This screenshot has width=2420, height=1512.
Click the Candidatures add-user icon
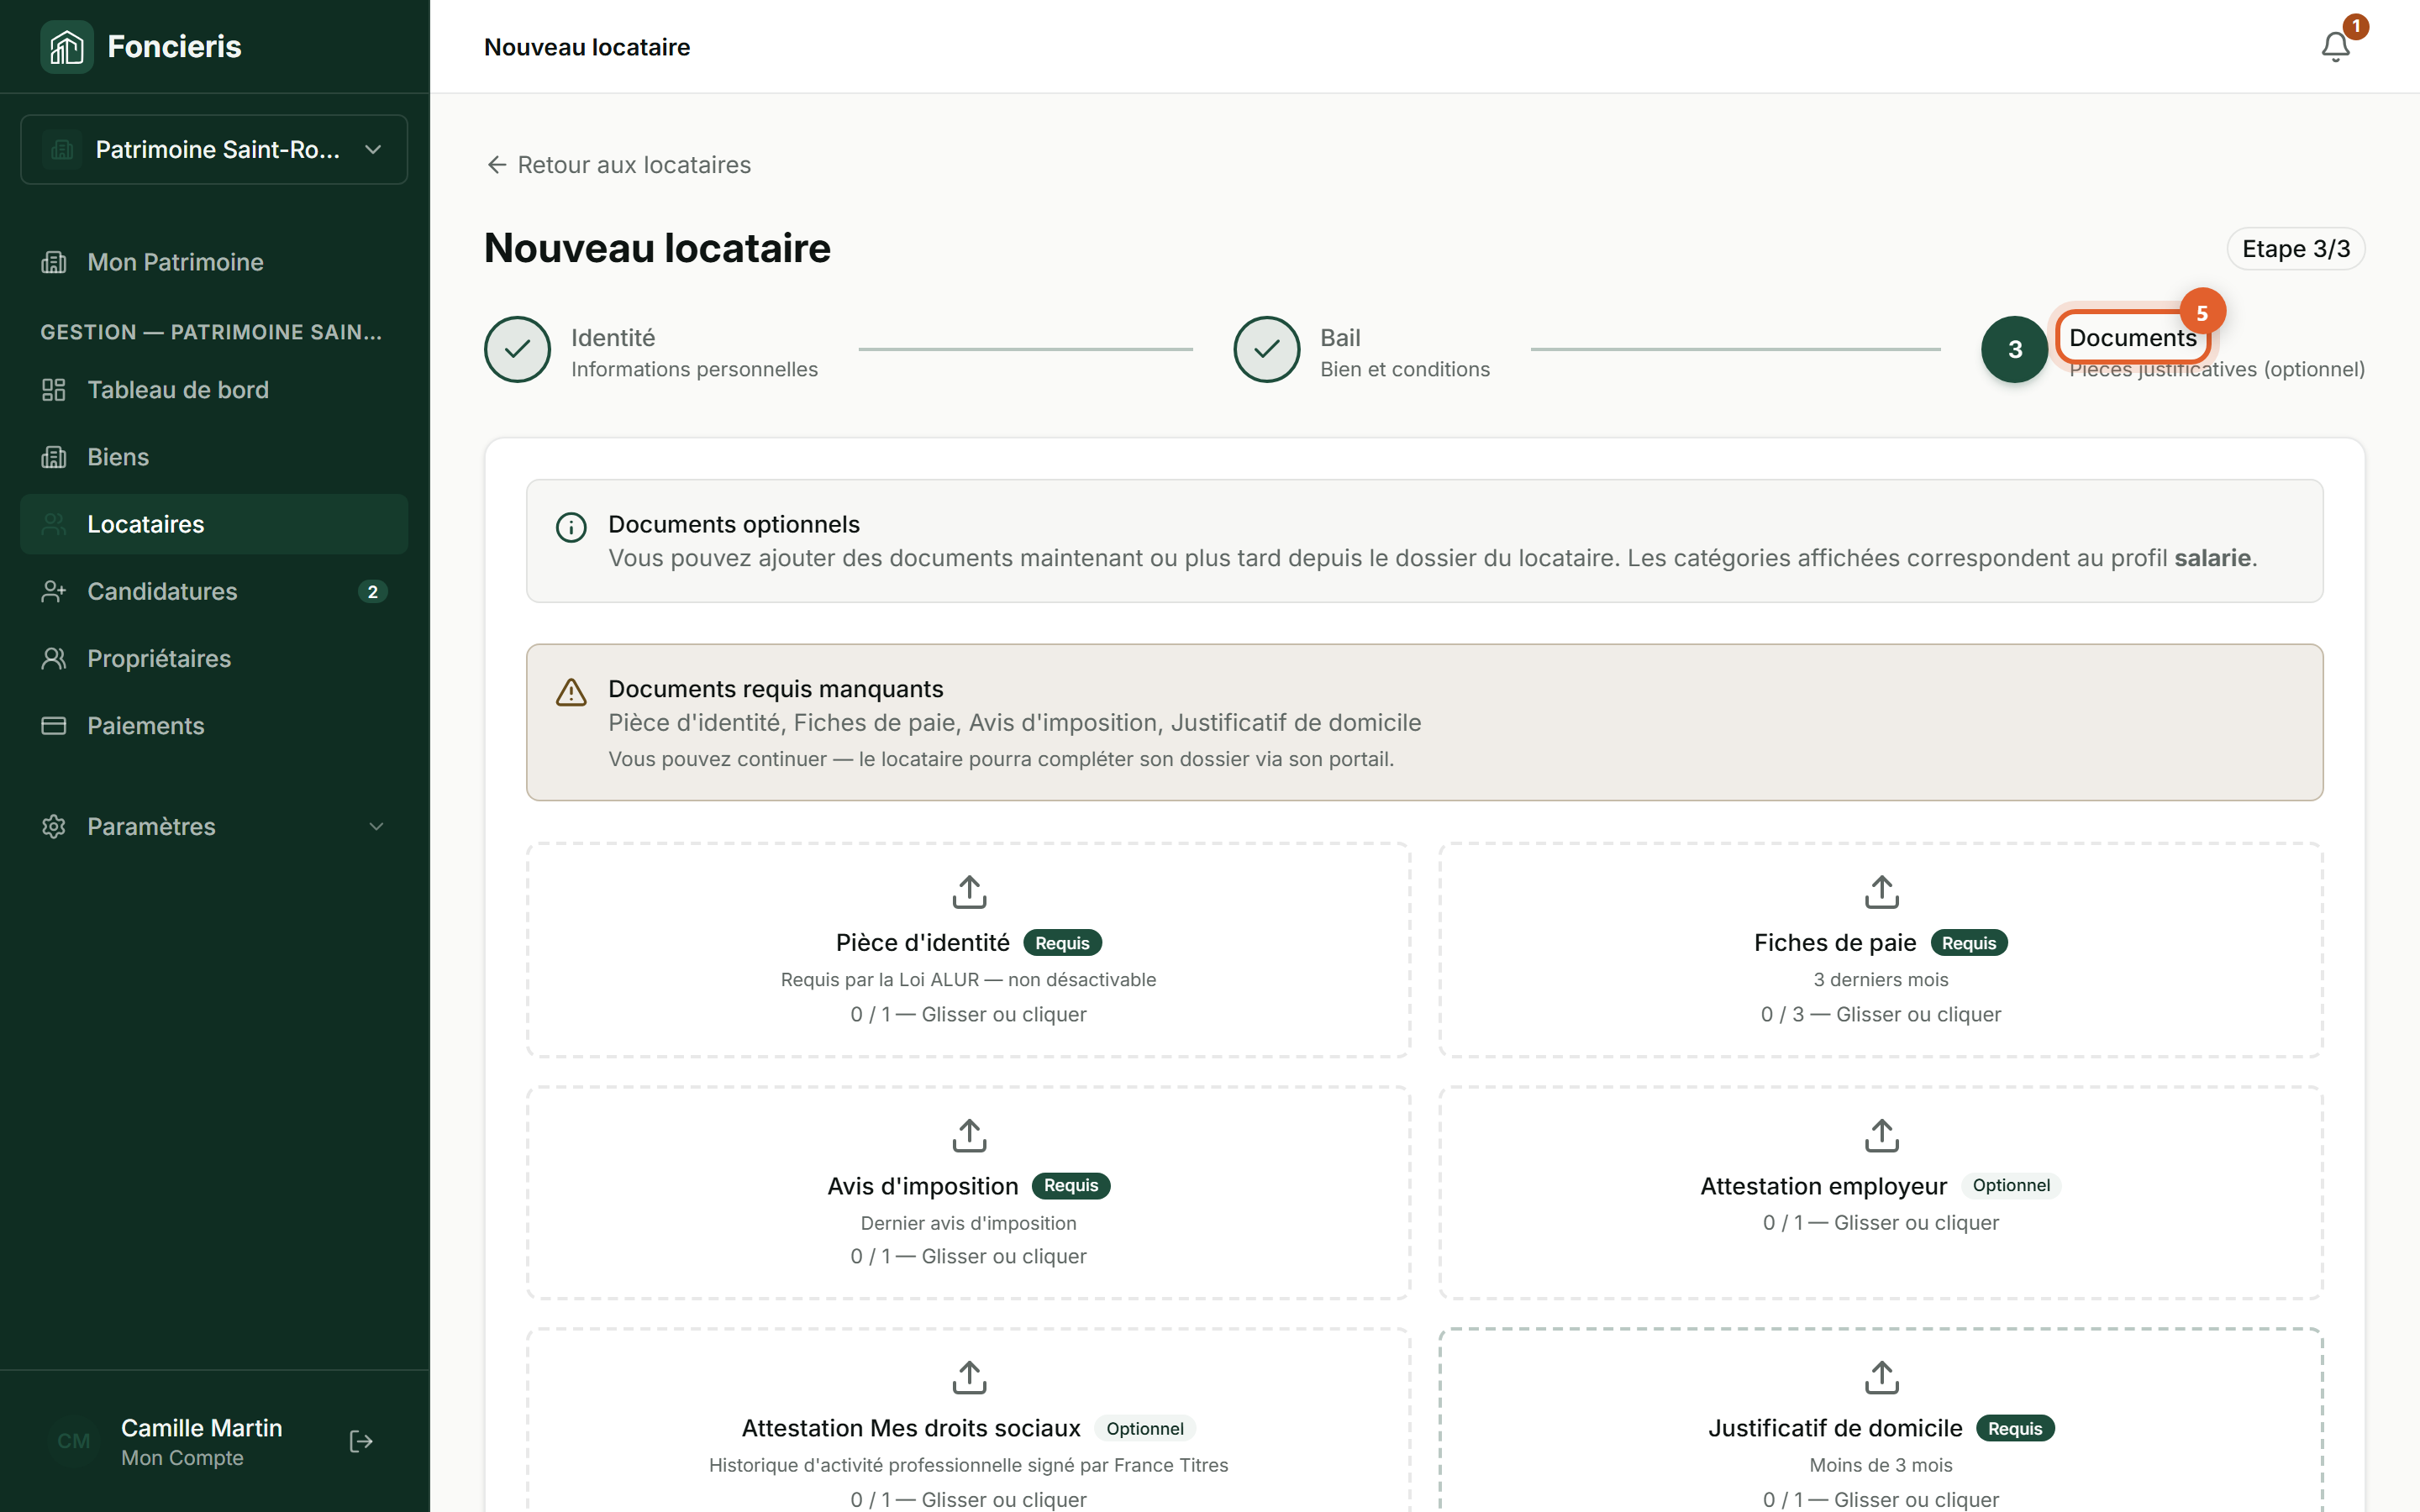pyautogui.click(x=54, y=591)
